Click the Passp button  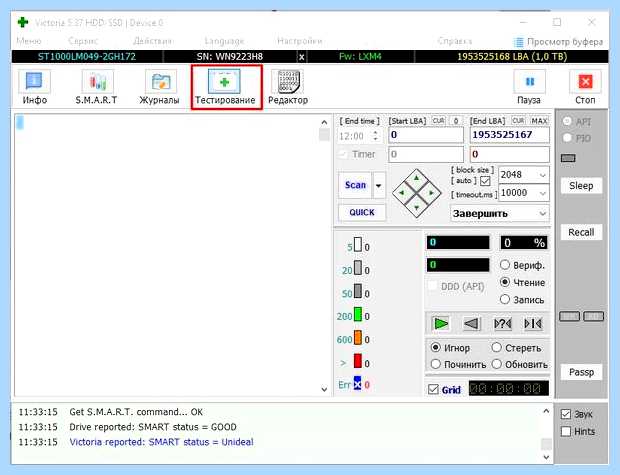(x=581, y=372)
